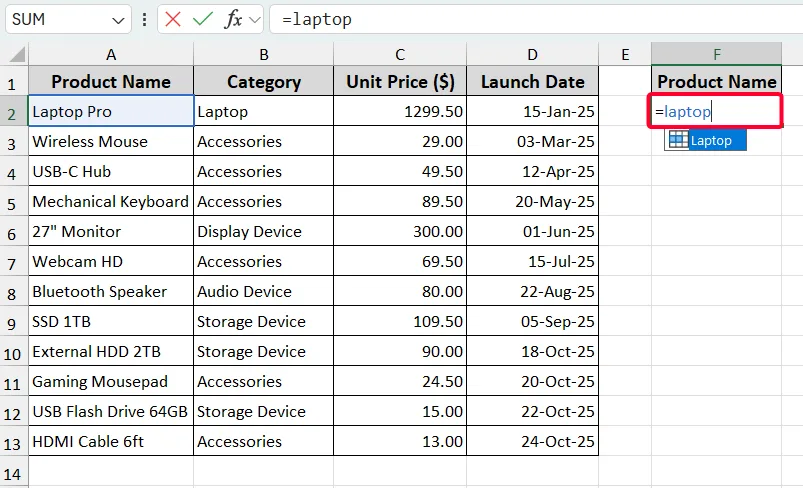Click the price cell 300.00
803x488 pixels.
400,231
